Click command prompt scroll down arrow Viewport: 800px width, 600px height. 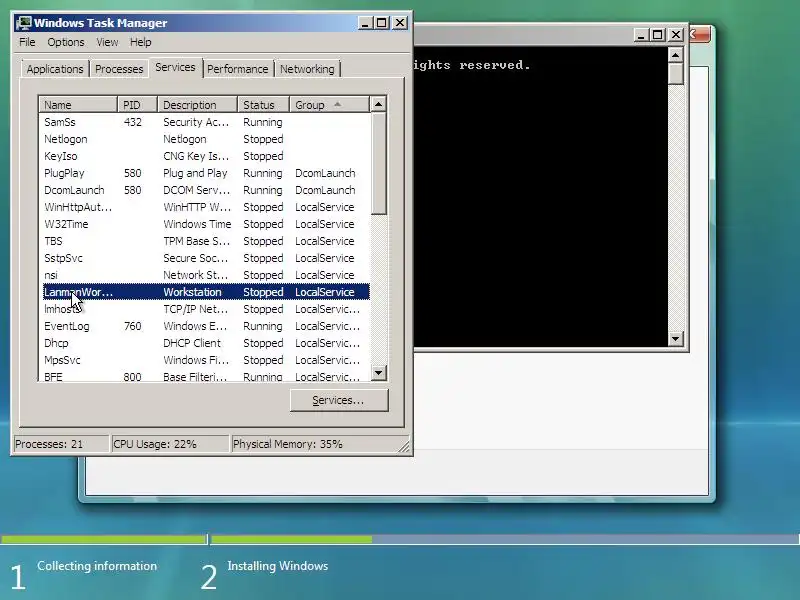click(676, 338)
